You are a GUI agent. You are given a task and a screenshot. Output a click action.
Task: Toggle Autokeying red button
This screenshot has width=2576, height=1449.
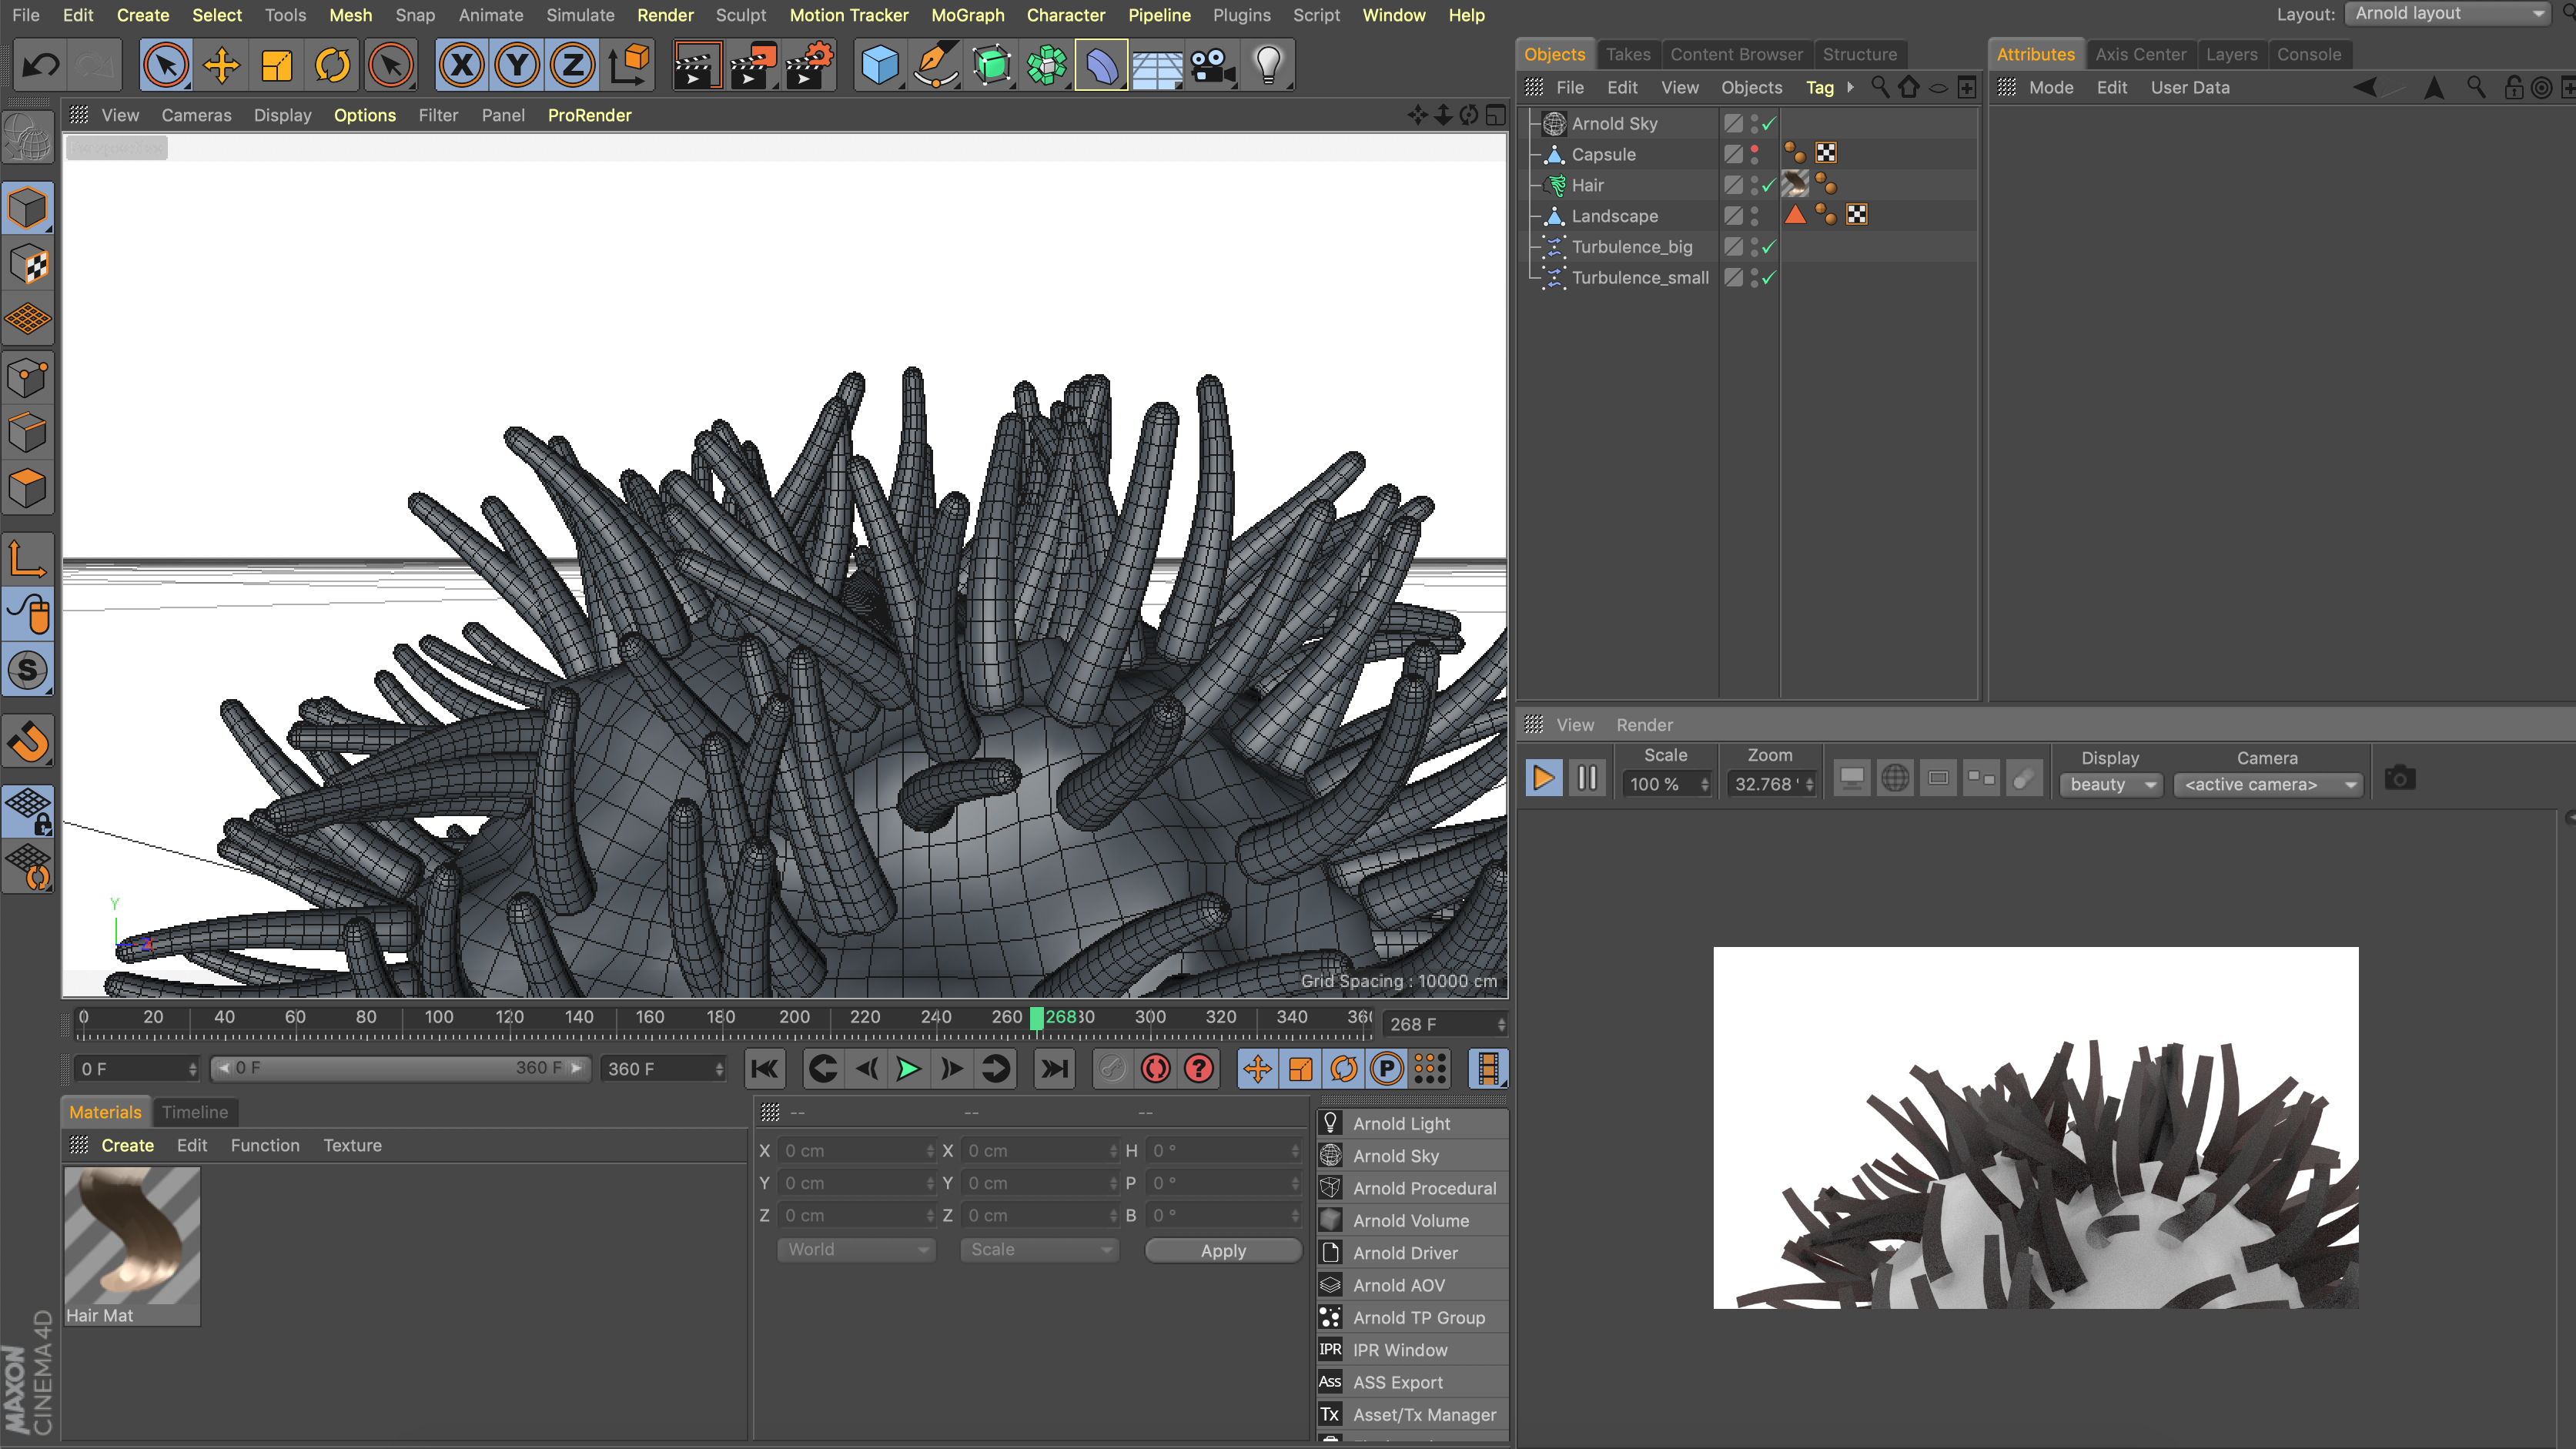tap(1155, 1069)
